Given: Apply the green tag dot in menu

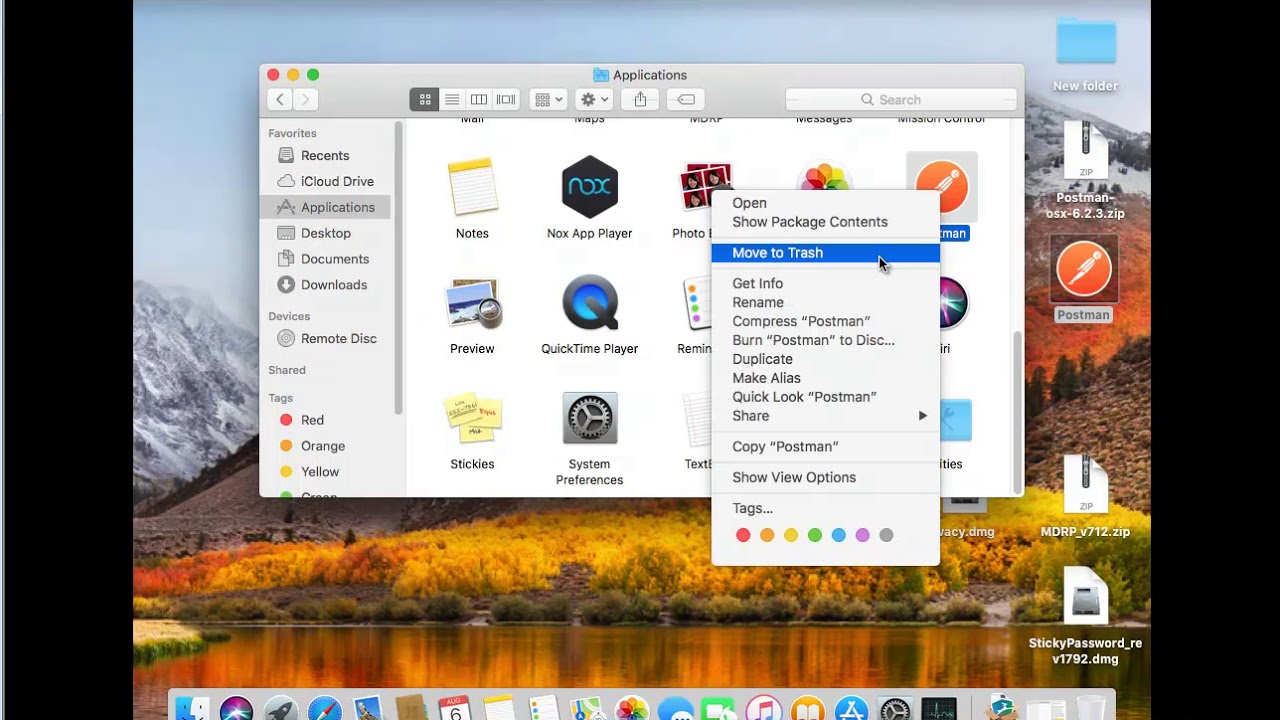Looking at the screenshot, I should click(815, 536).
